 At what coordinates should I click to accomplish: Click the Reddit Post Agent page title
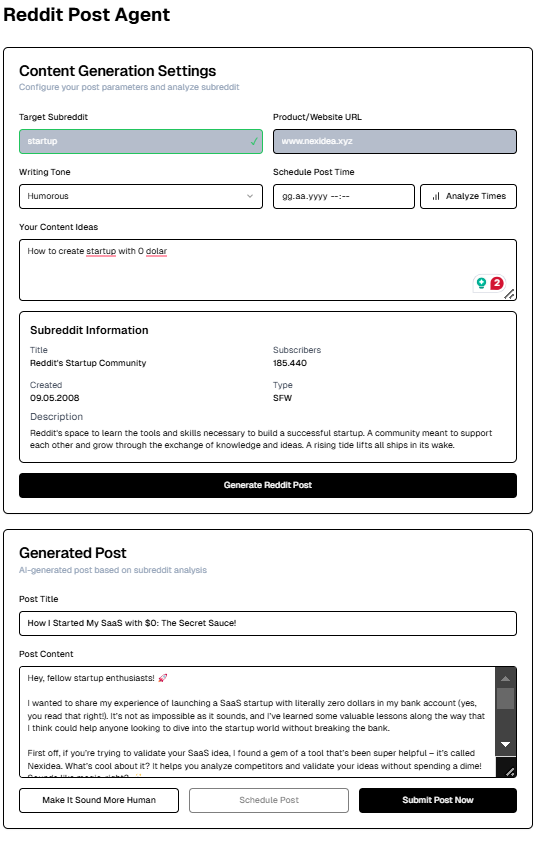click(87, 15)
